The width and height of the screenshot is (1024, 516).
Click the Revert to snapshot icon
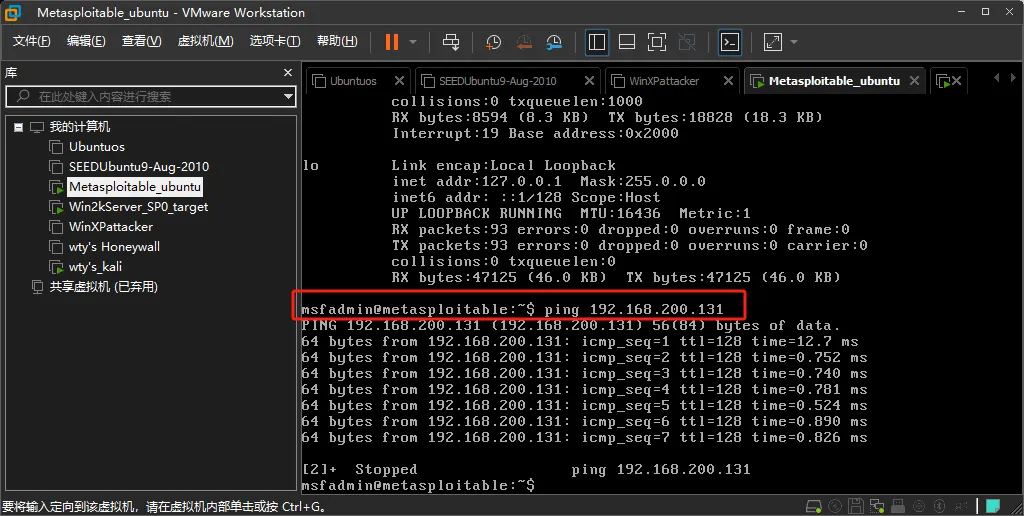click(x=524, y=42)
